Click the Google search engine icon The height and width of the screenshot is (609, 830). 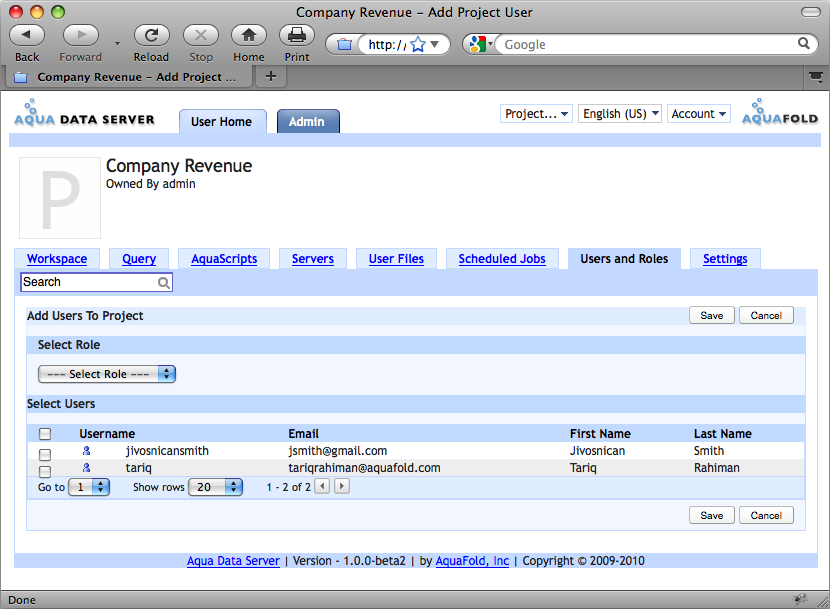click(x=477, y=44)
